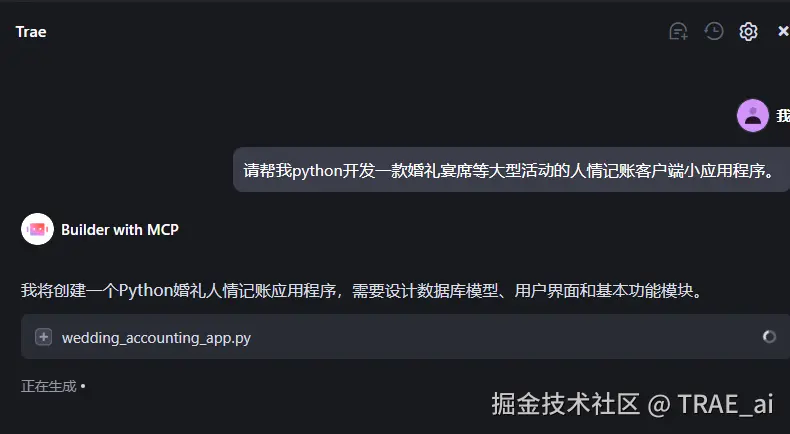Click the Trae panel title
Image resolution: width=790 pixels, height=434 pixels.
31,32
